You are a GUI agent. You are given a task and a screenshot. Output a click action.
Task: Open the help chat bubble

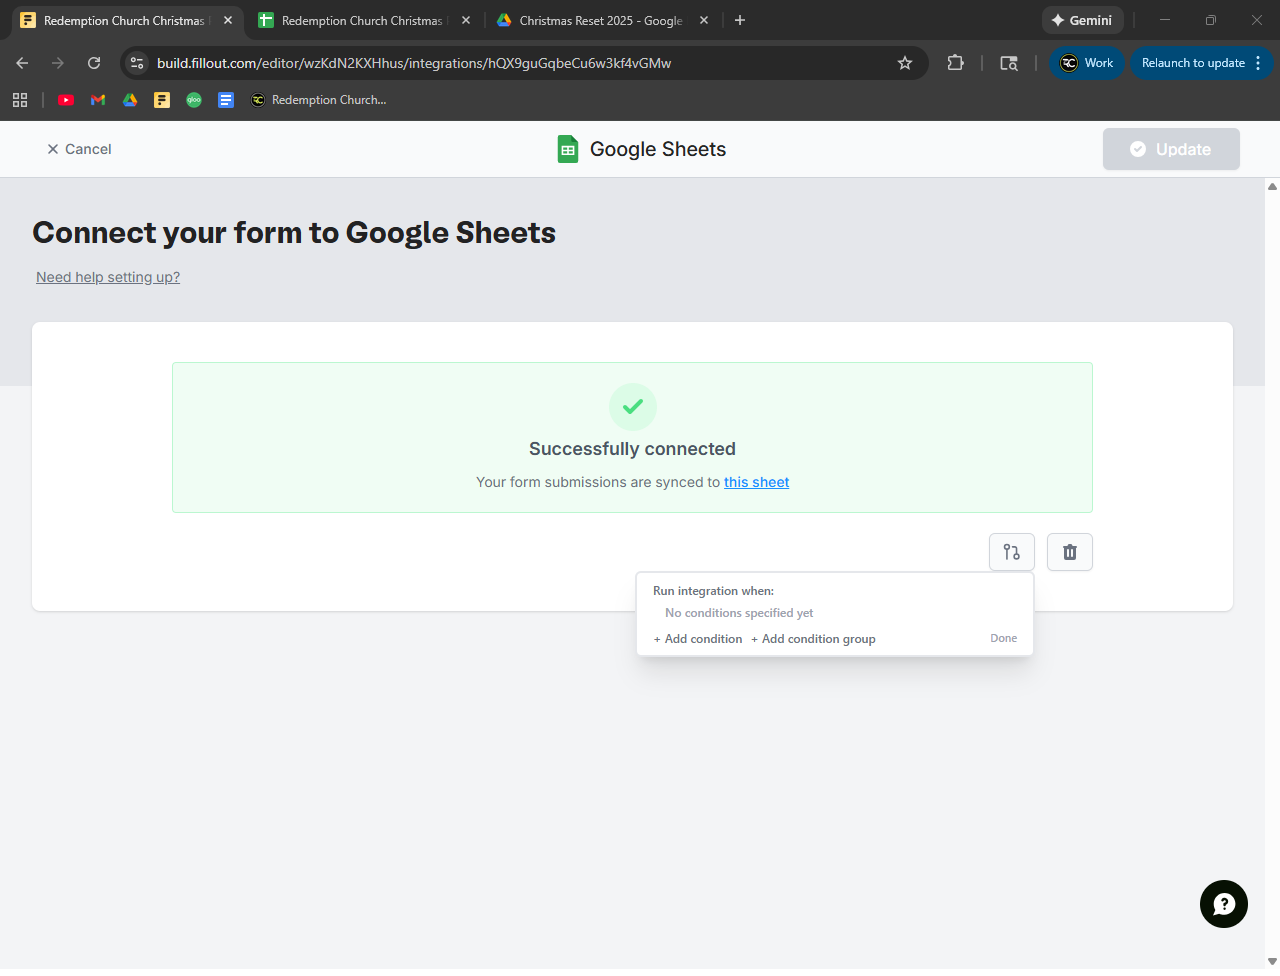pyautogui.click(x=1223, y=904)
